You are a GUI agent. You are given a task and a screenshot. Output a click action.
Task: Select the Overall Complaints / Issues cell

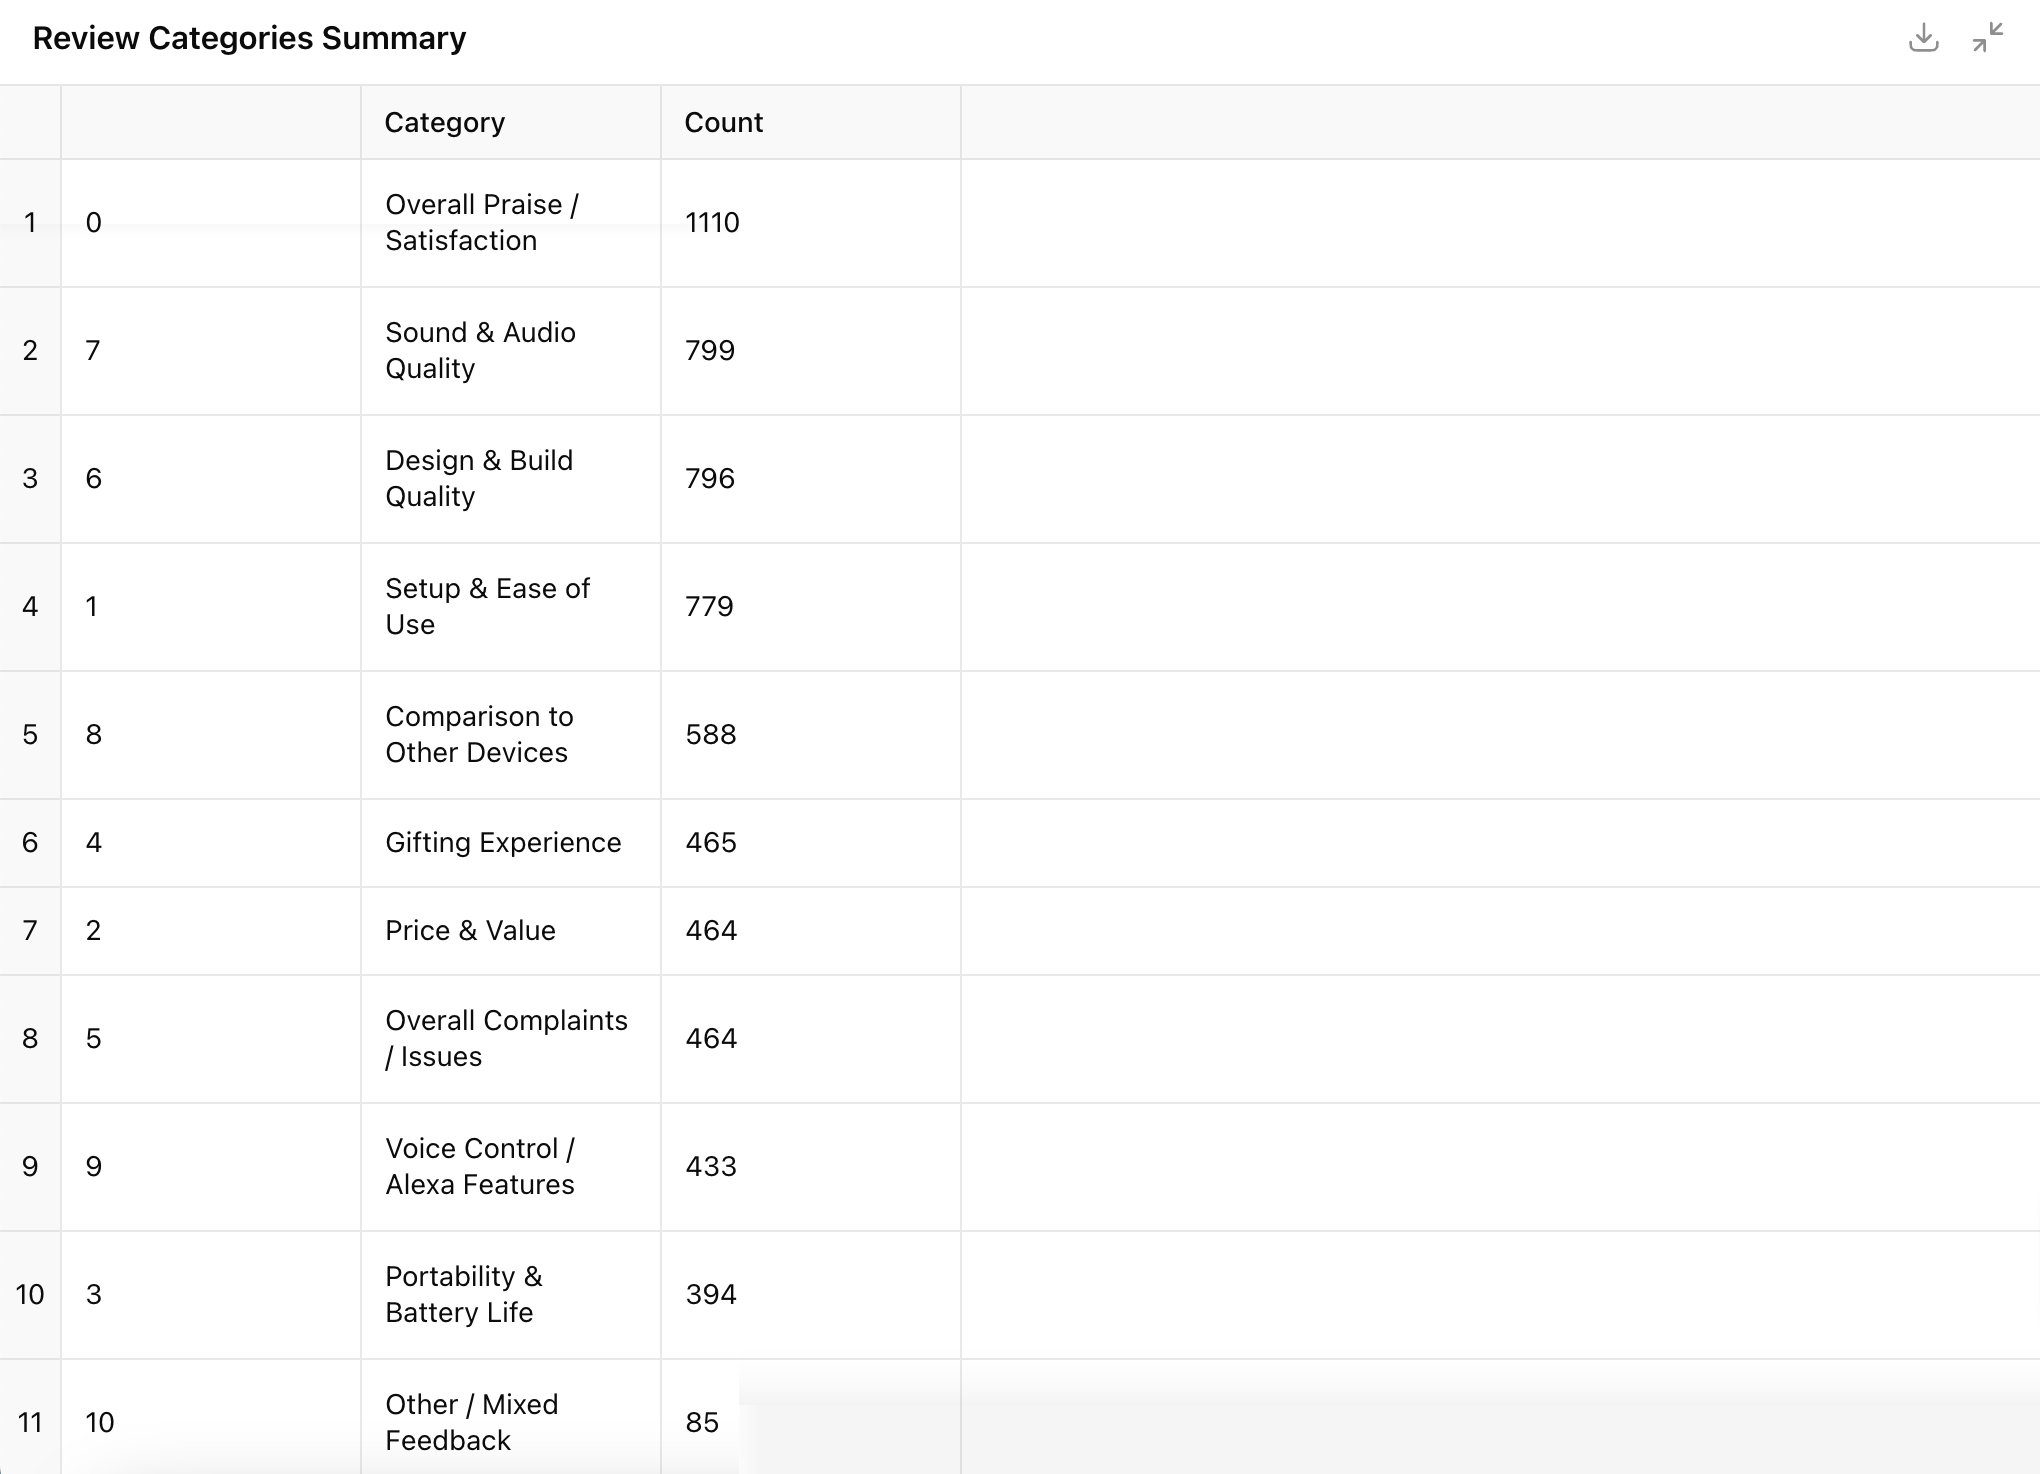506,1038
